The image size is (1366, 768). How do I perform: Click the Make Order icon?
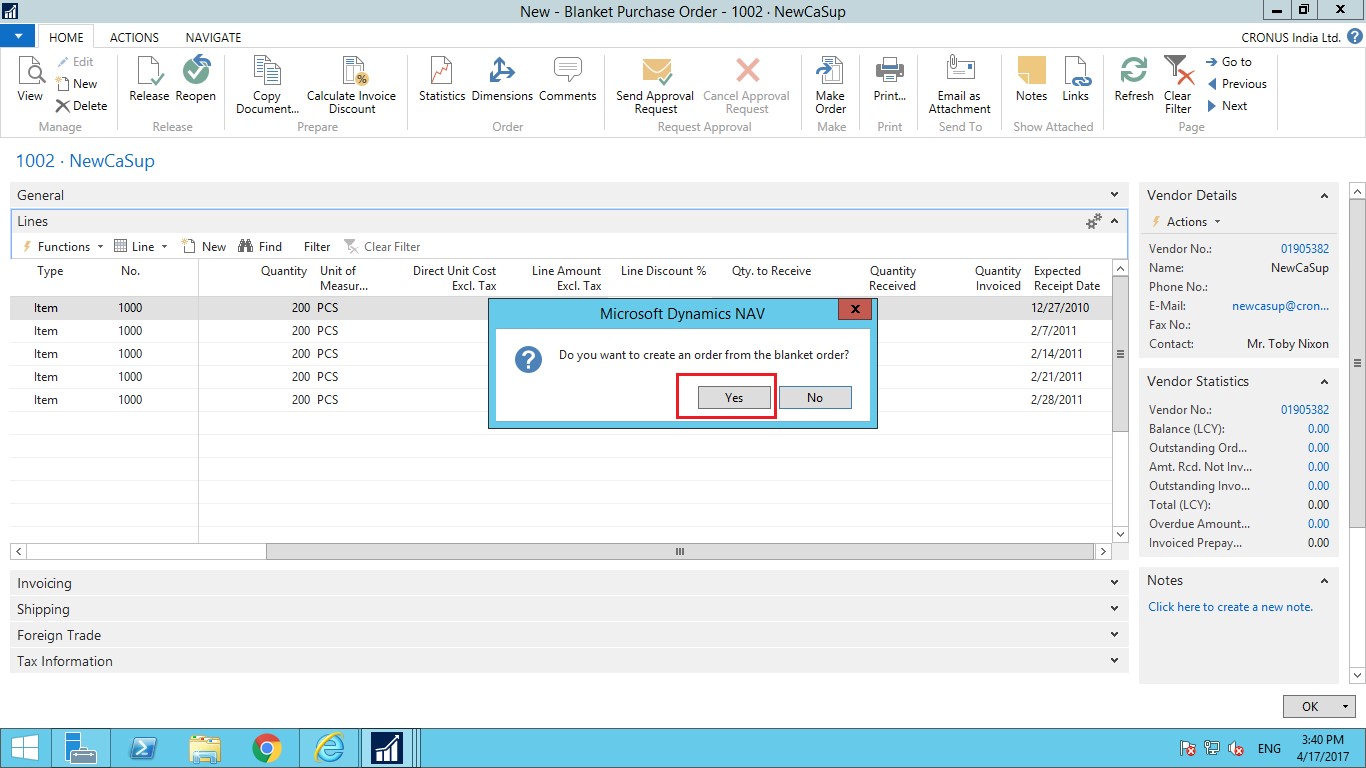point(830,86)
